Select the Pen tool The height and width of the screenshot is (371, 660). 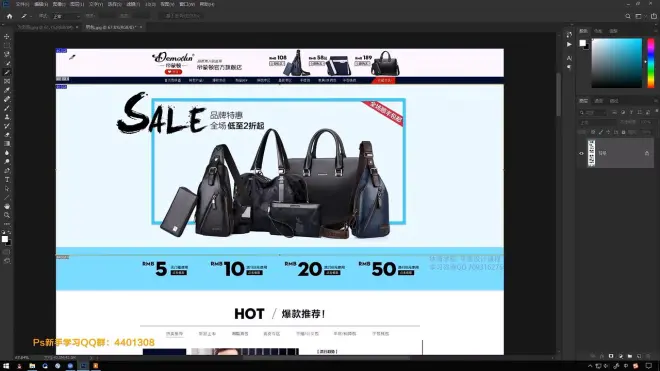click(x=7, y=171)
